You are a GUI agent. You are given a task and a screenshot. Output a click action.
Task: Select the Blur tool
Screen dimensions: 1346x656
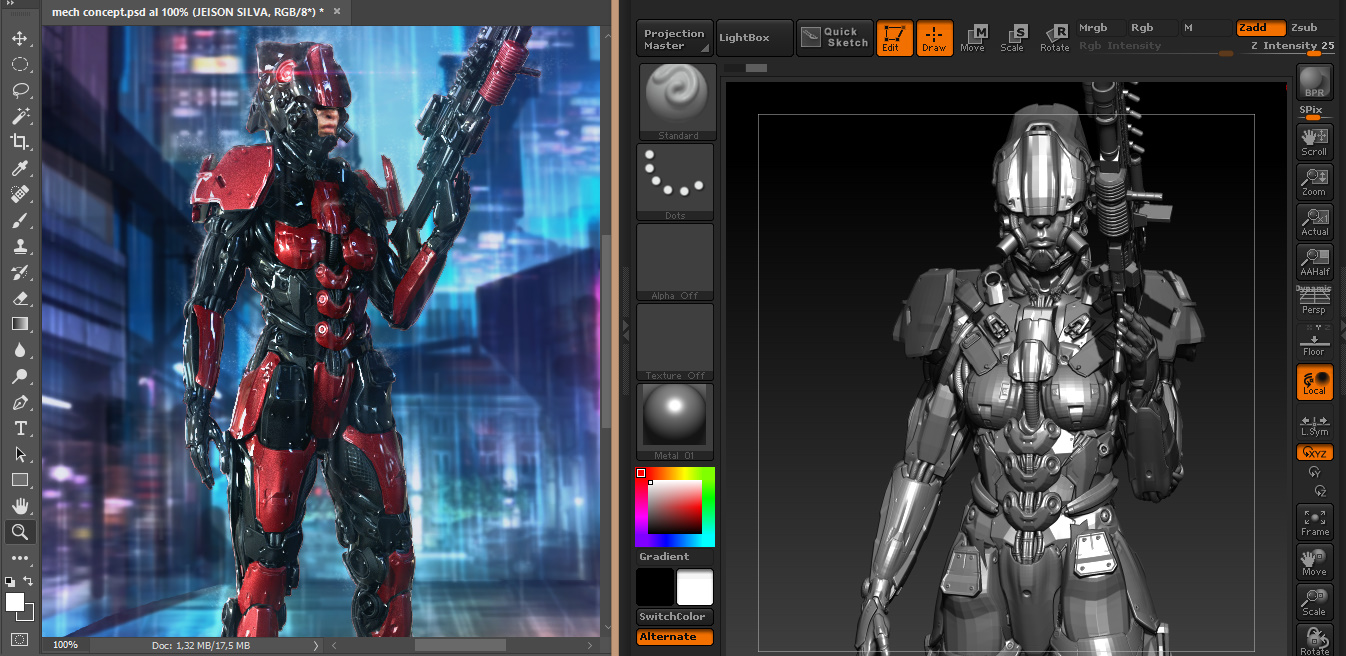click(19, 350)
